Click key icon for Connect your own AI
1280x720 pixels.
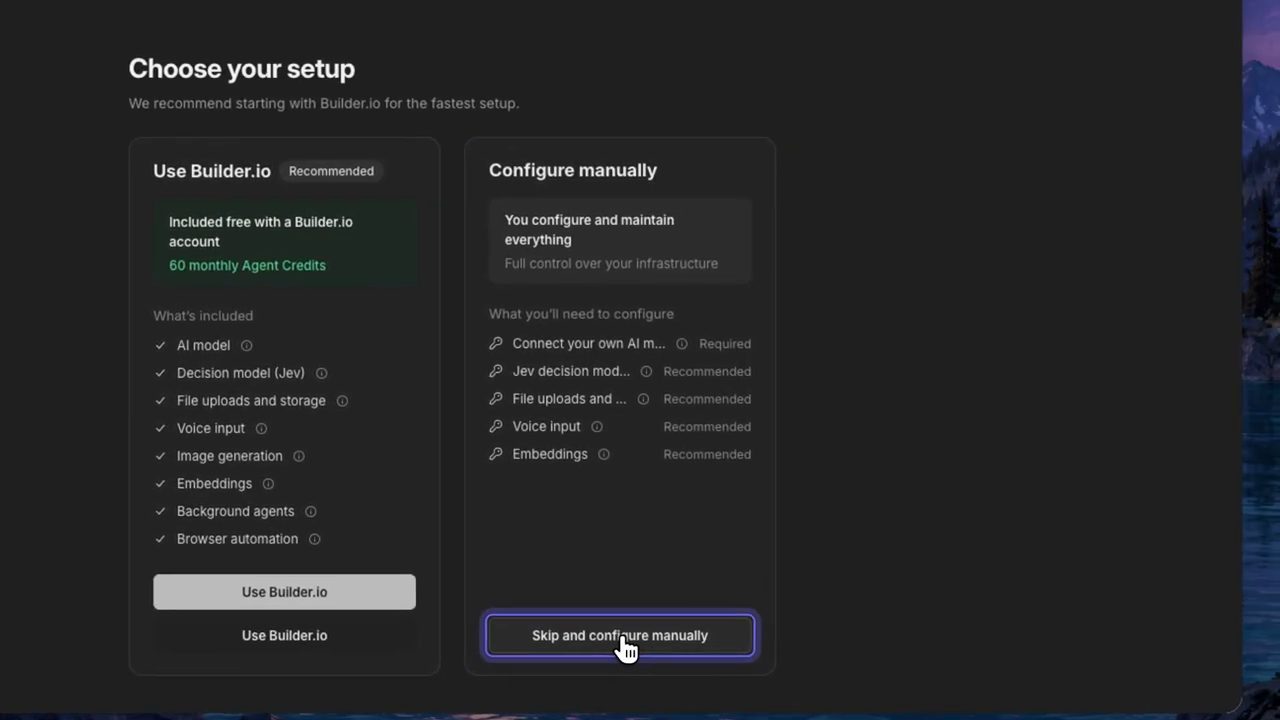(x=496, y=343)
